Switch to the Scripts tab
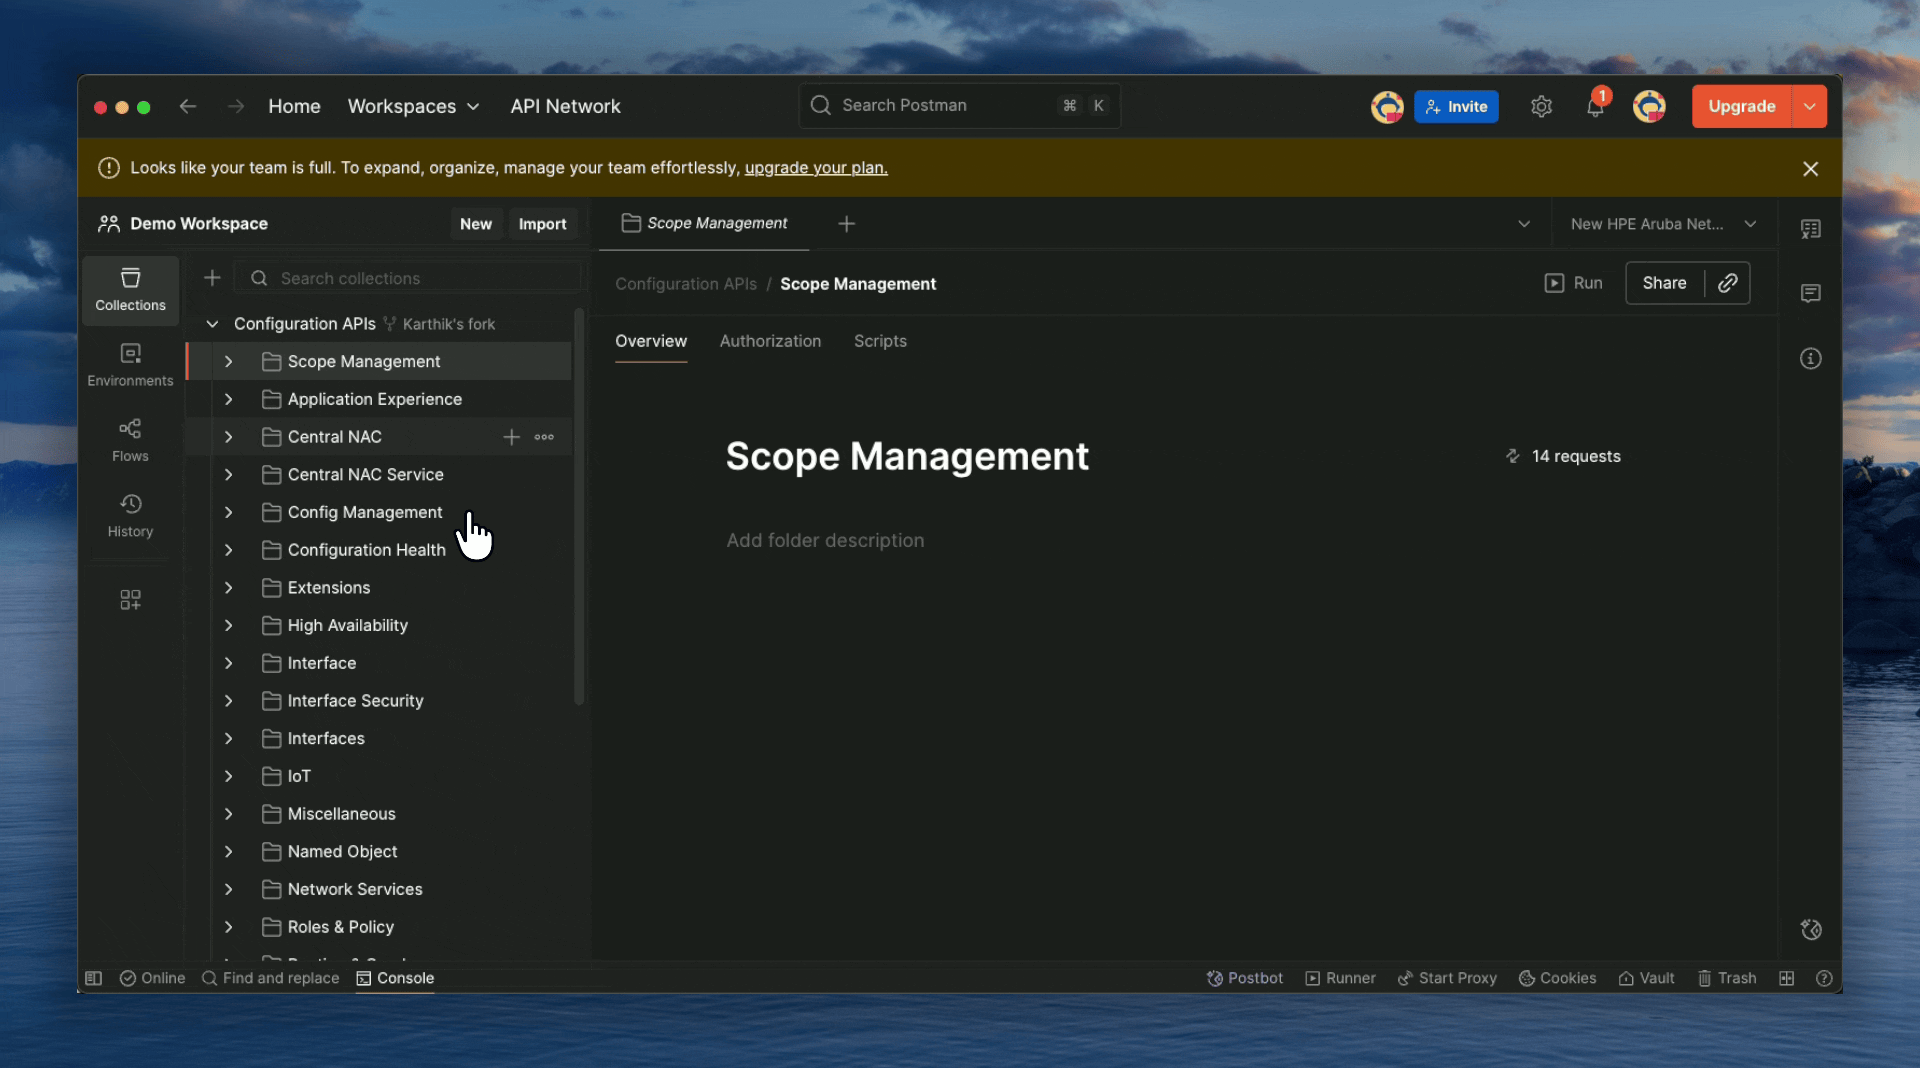The image size is (1920, 1068). pyautogui.click(x=880, y=341)
